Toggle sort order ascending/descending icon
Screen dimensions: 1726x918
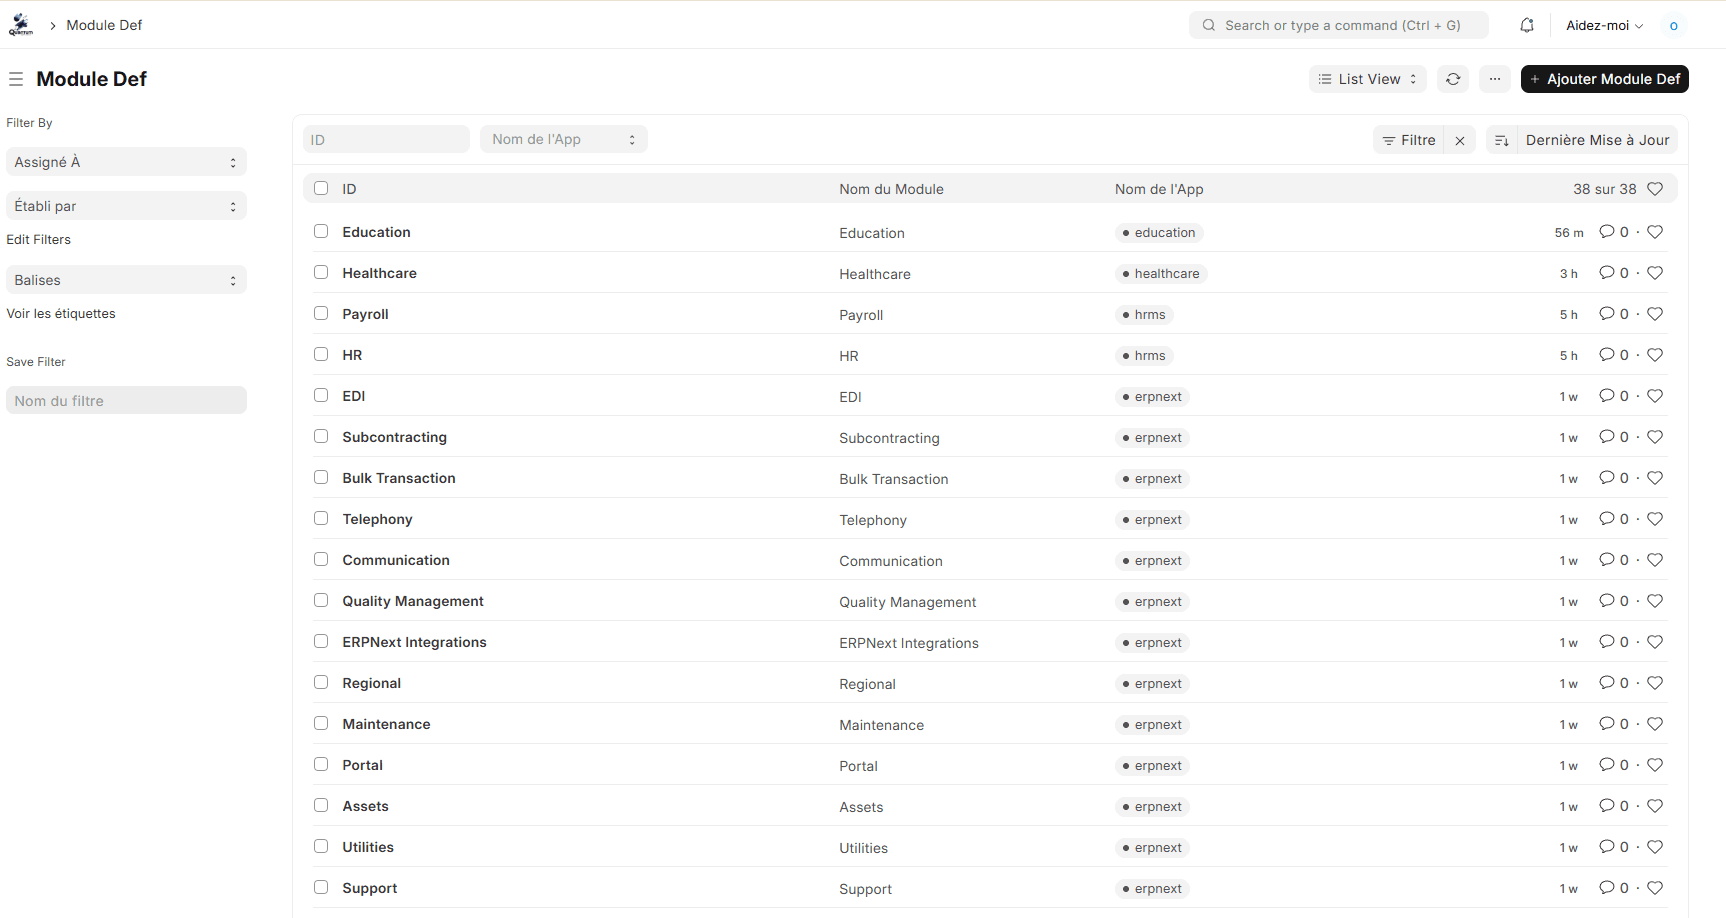click(x=1502, y=140)
